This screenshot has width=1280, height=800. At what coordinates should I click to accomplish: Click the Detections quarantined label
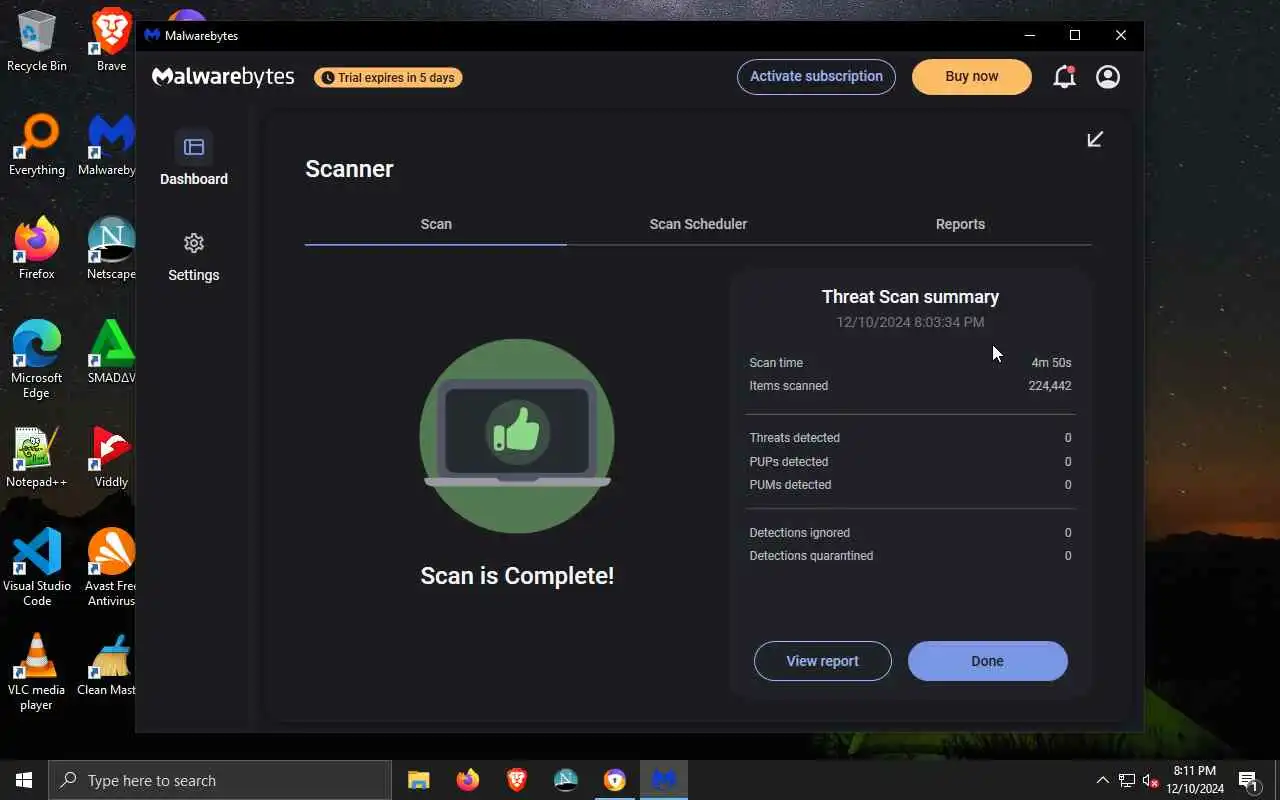coord(811,556)
